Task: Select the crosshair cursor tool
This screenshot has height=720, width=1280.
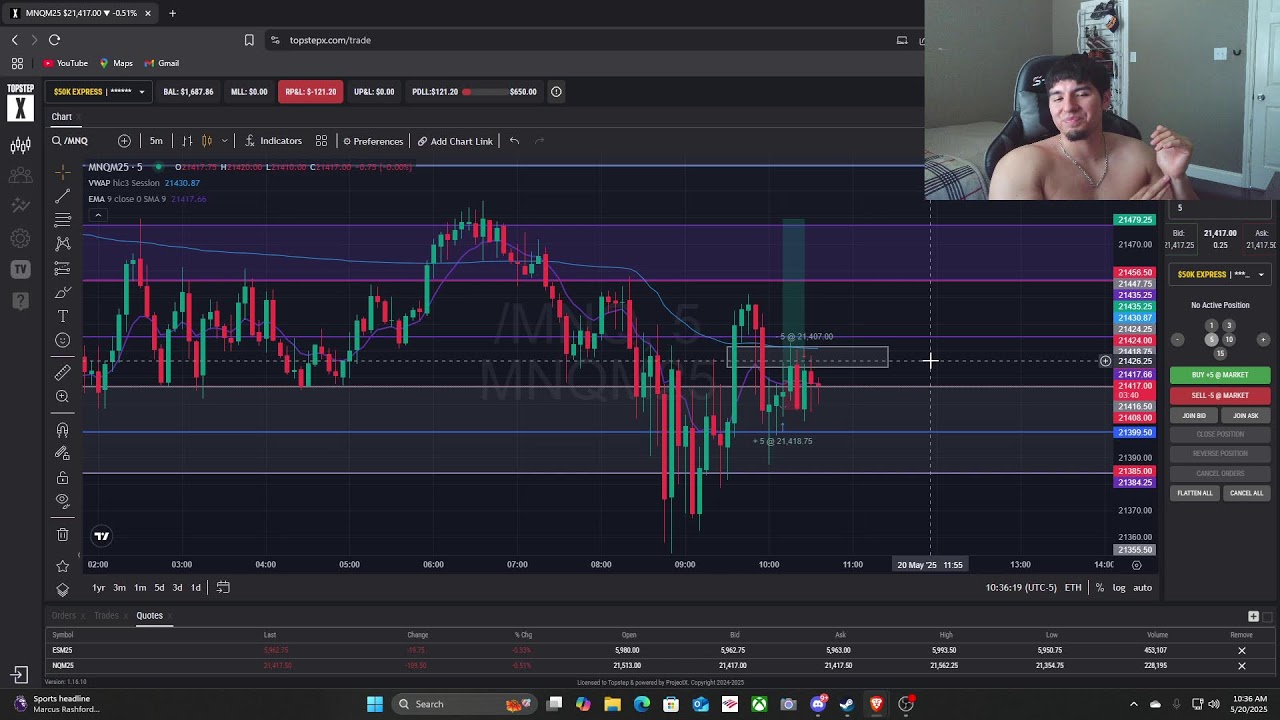Action: click(x=62, y=172)
